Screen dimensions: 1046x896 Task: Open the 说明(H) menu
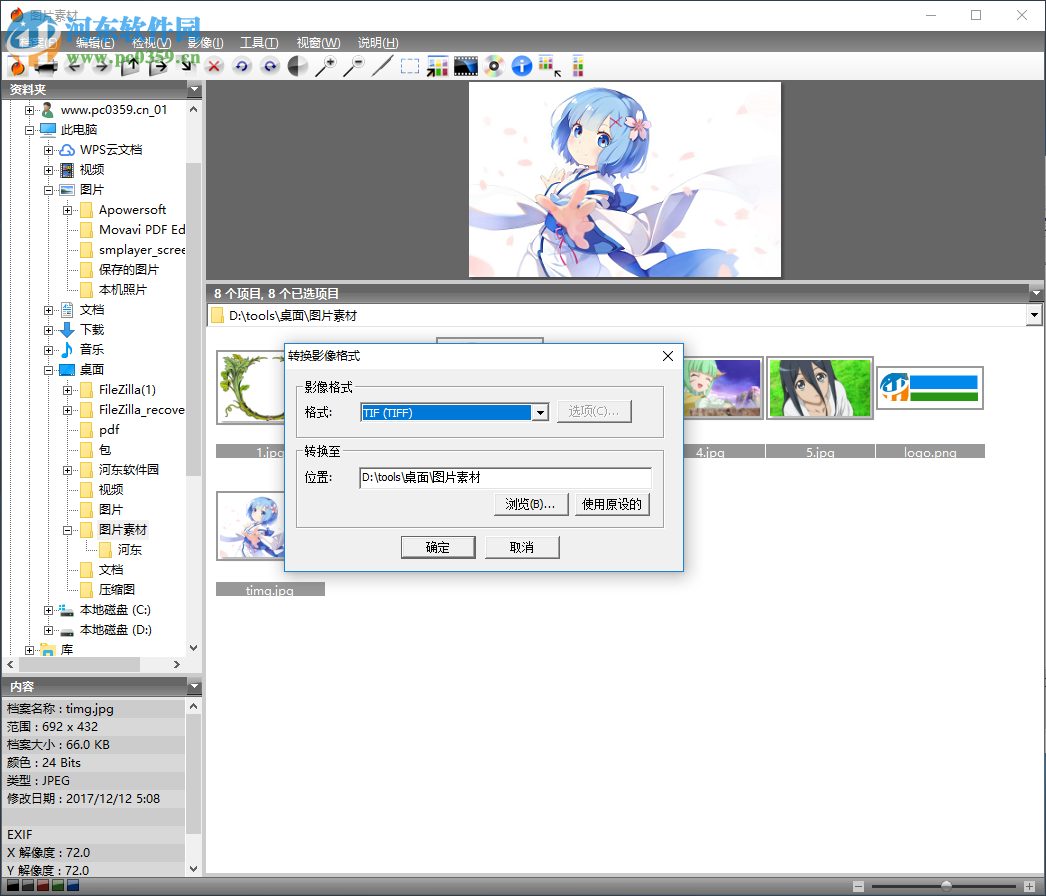[x=378, y=43]
